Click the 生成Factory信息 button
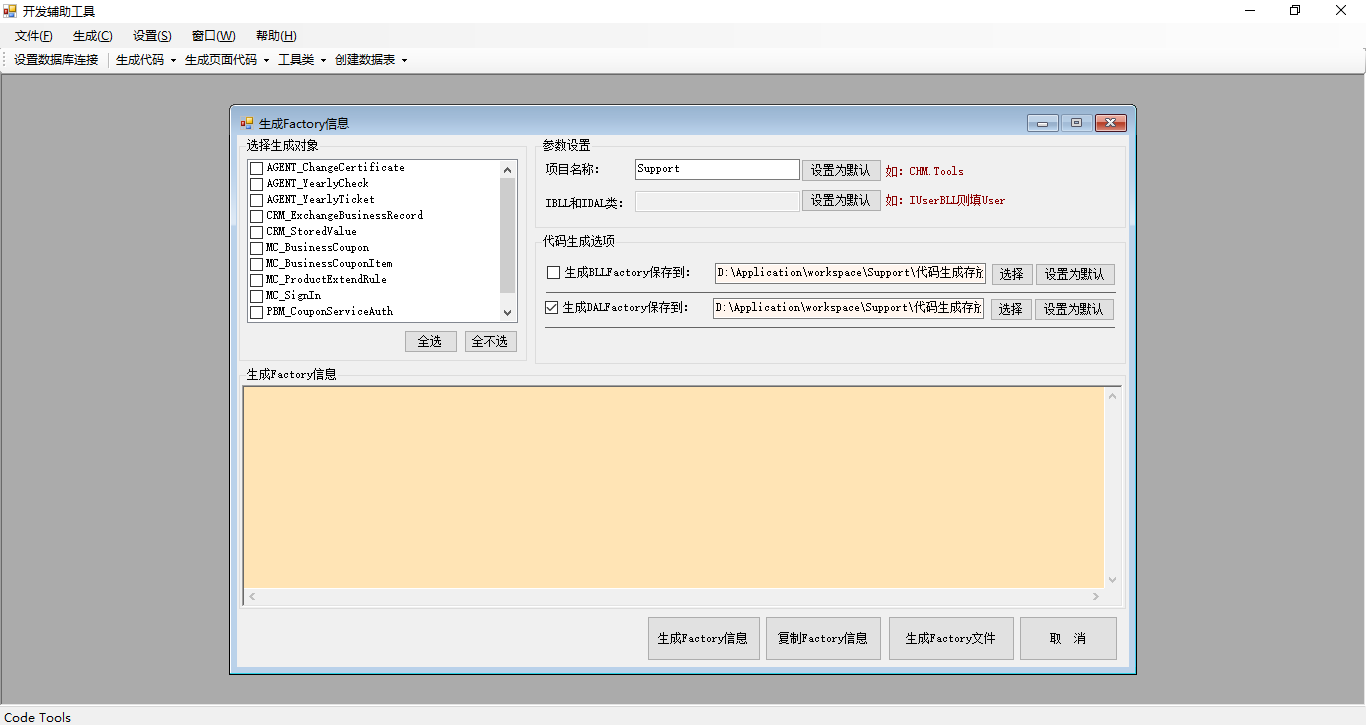The width and height of the screenshot is (1366, 725). coord(703,638)
